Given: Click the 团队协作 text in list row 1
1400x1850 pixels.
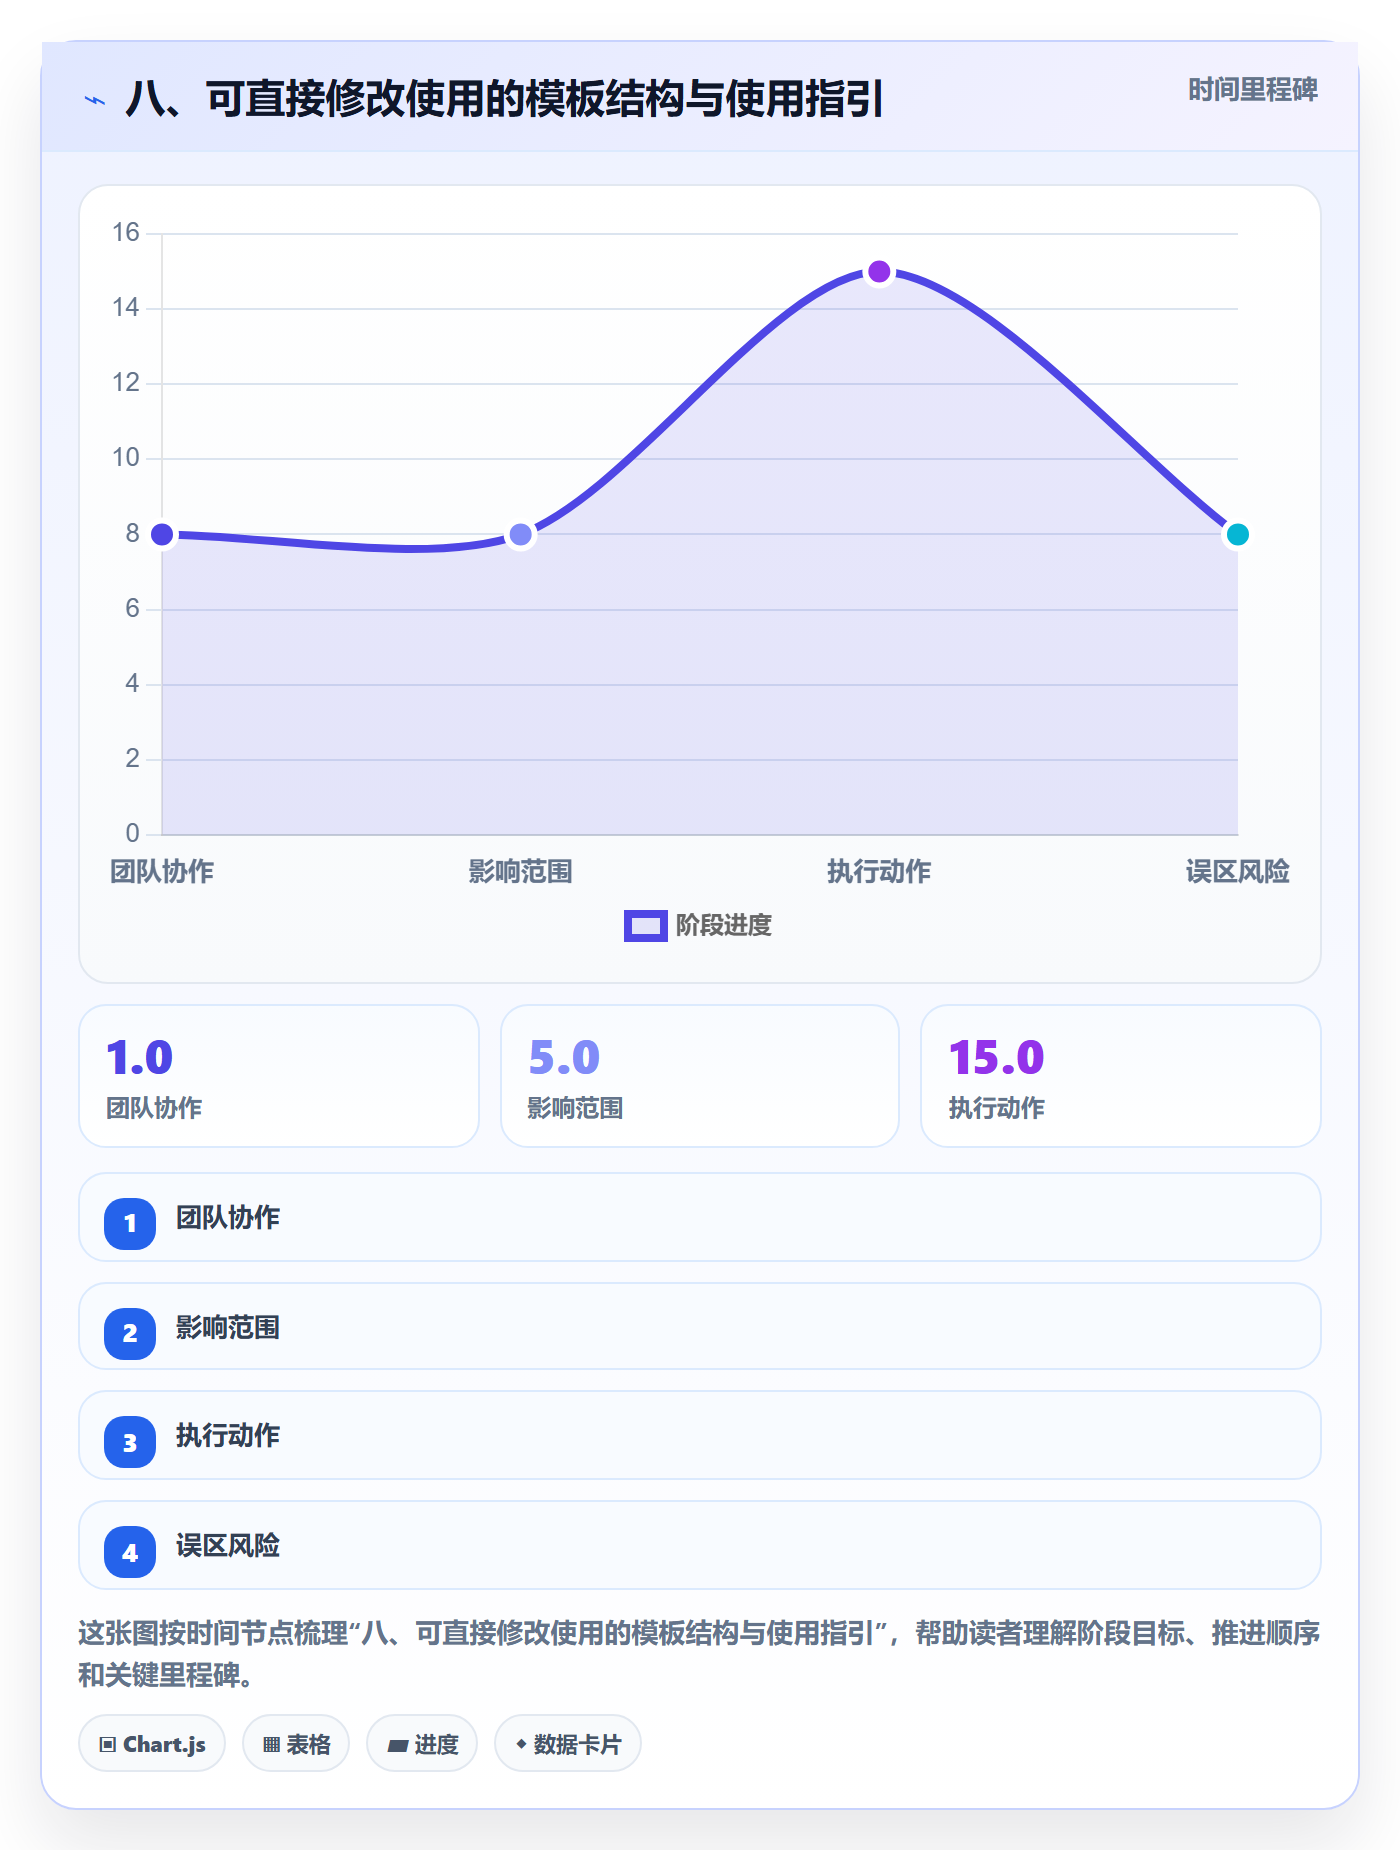Looking at the screenshot, I should click(x=228, y=1217).
